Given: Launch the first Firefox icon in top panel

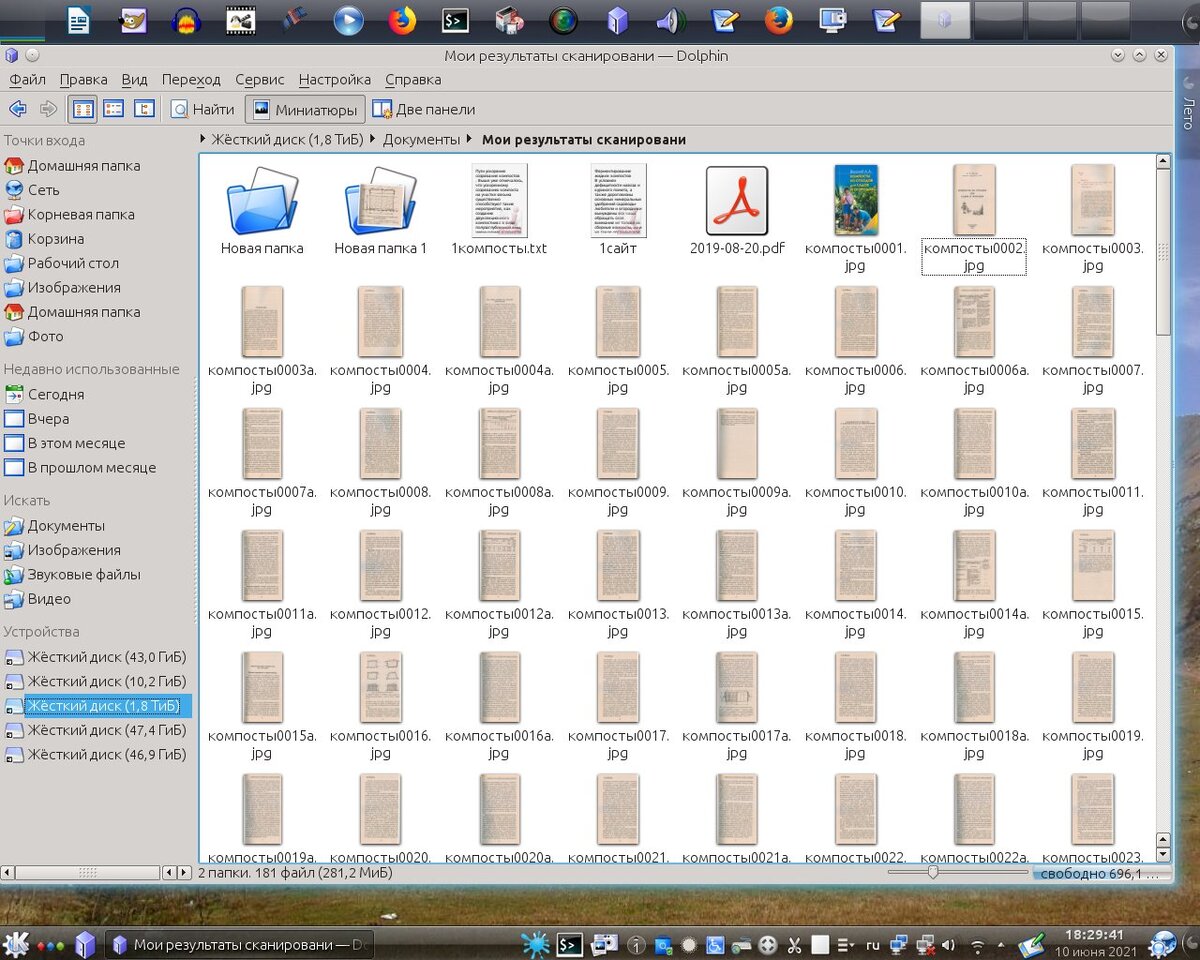Looking at the screenshot, I should [402, 19].
